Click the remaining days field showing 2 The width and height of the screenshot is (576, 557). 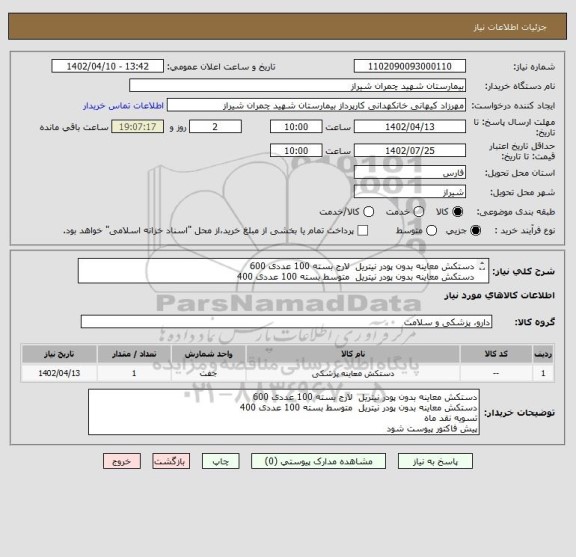point(215,127)
